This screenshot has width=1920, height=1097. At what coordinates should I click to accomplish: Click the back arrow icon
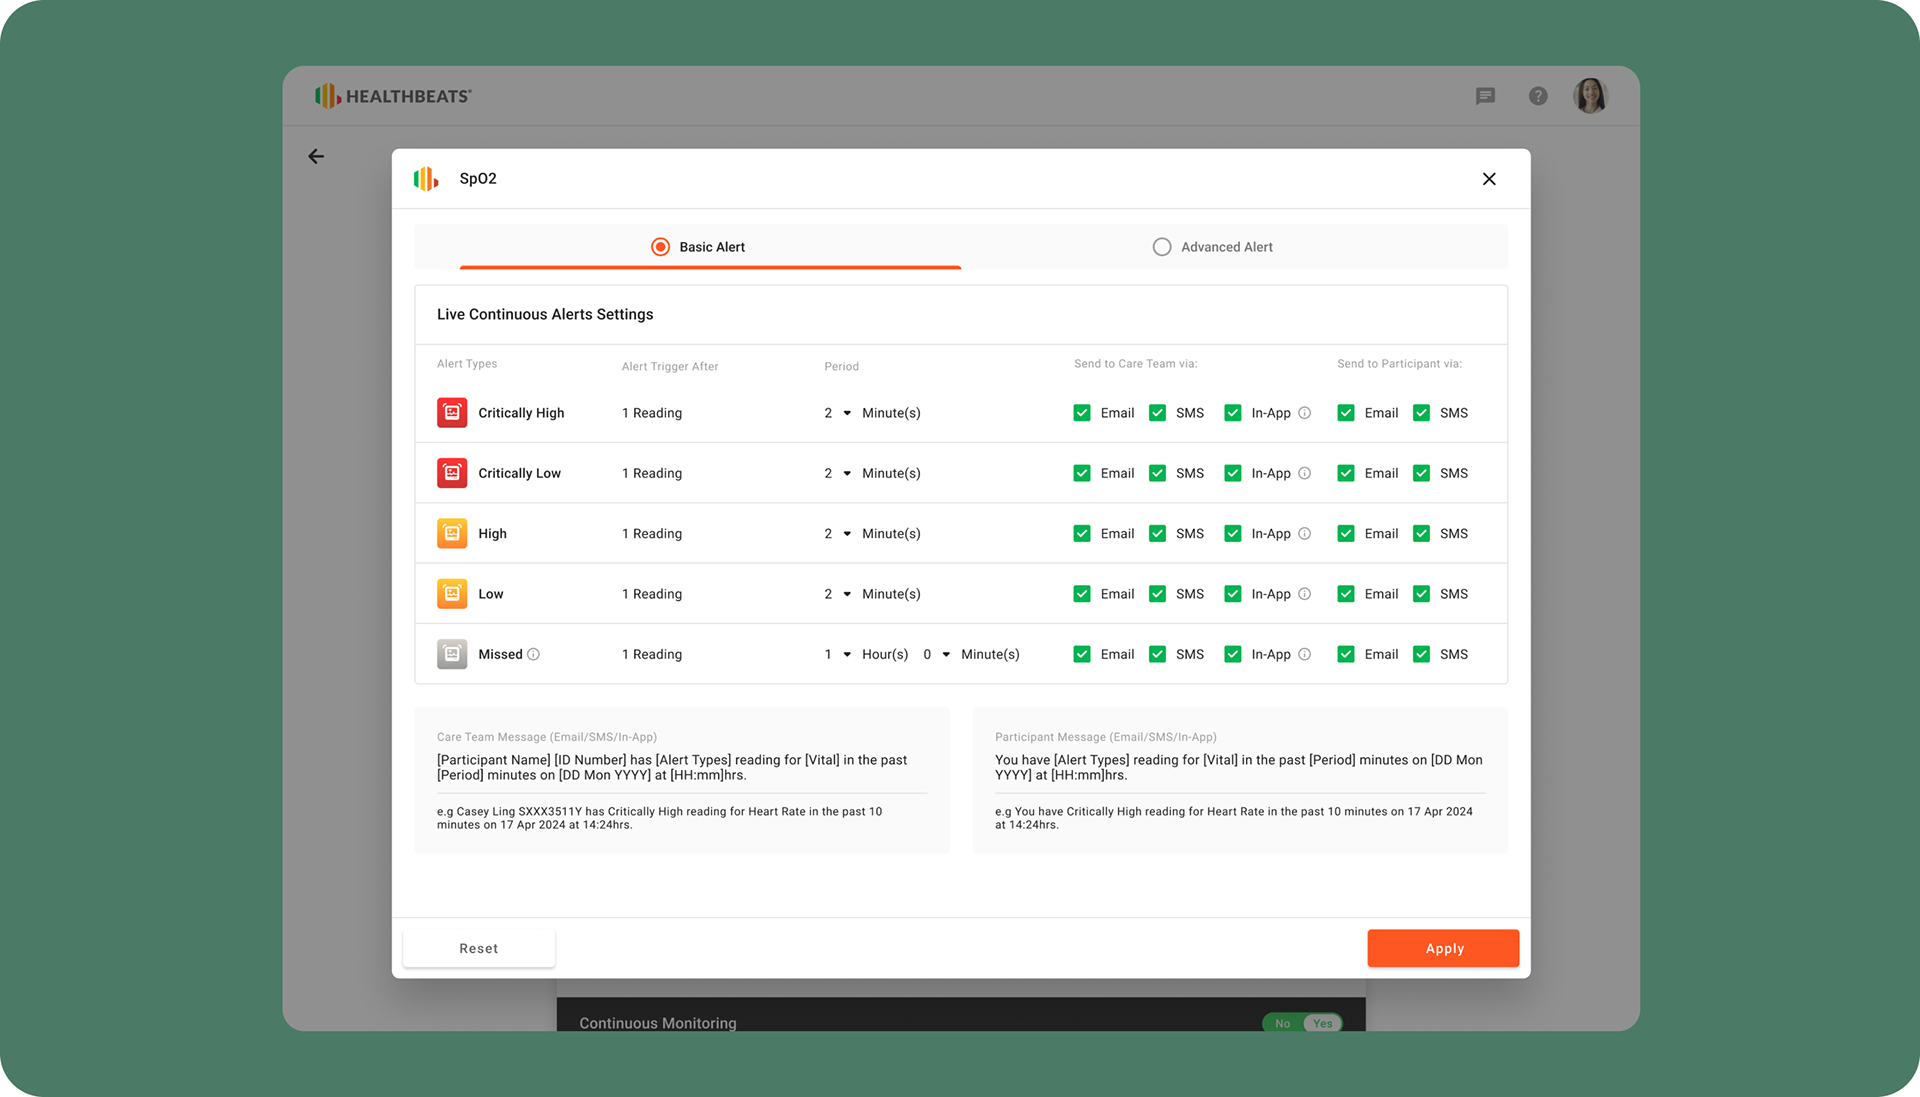click(316, 156)
